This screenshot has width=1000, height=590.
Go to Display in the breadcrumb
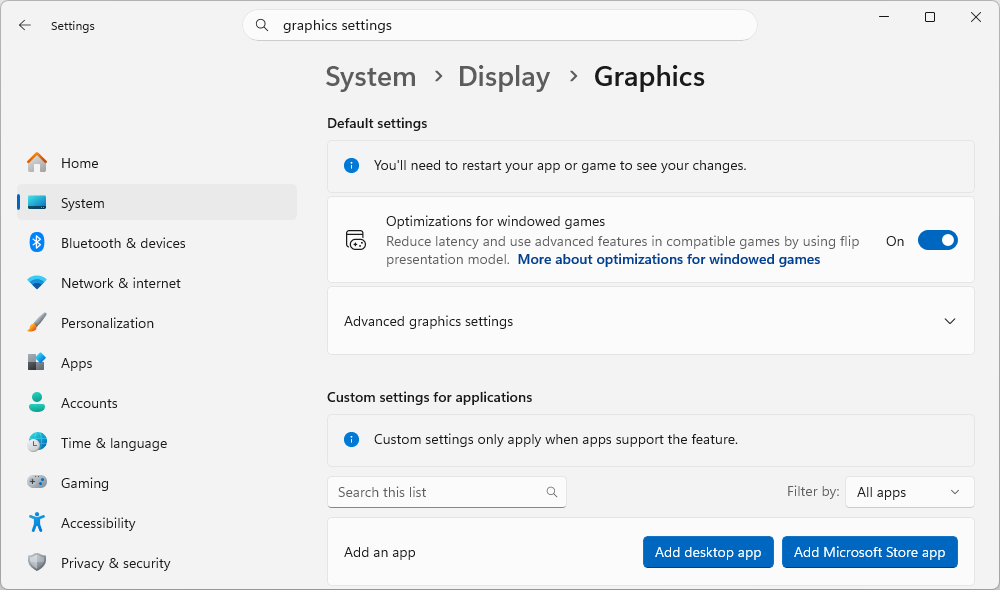504,77
